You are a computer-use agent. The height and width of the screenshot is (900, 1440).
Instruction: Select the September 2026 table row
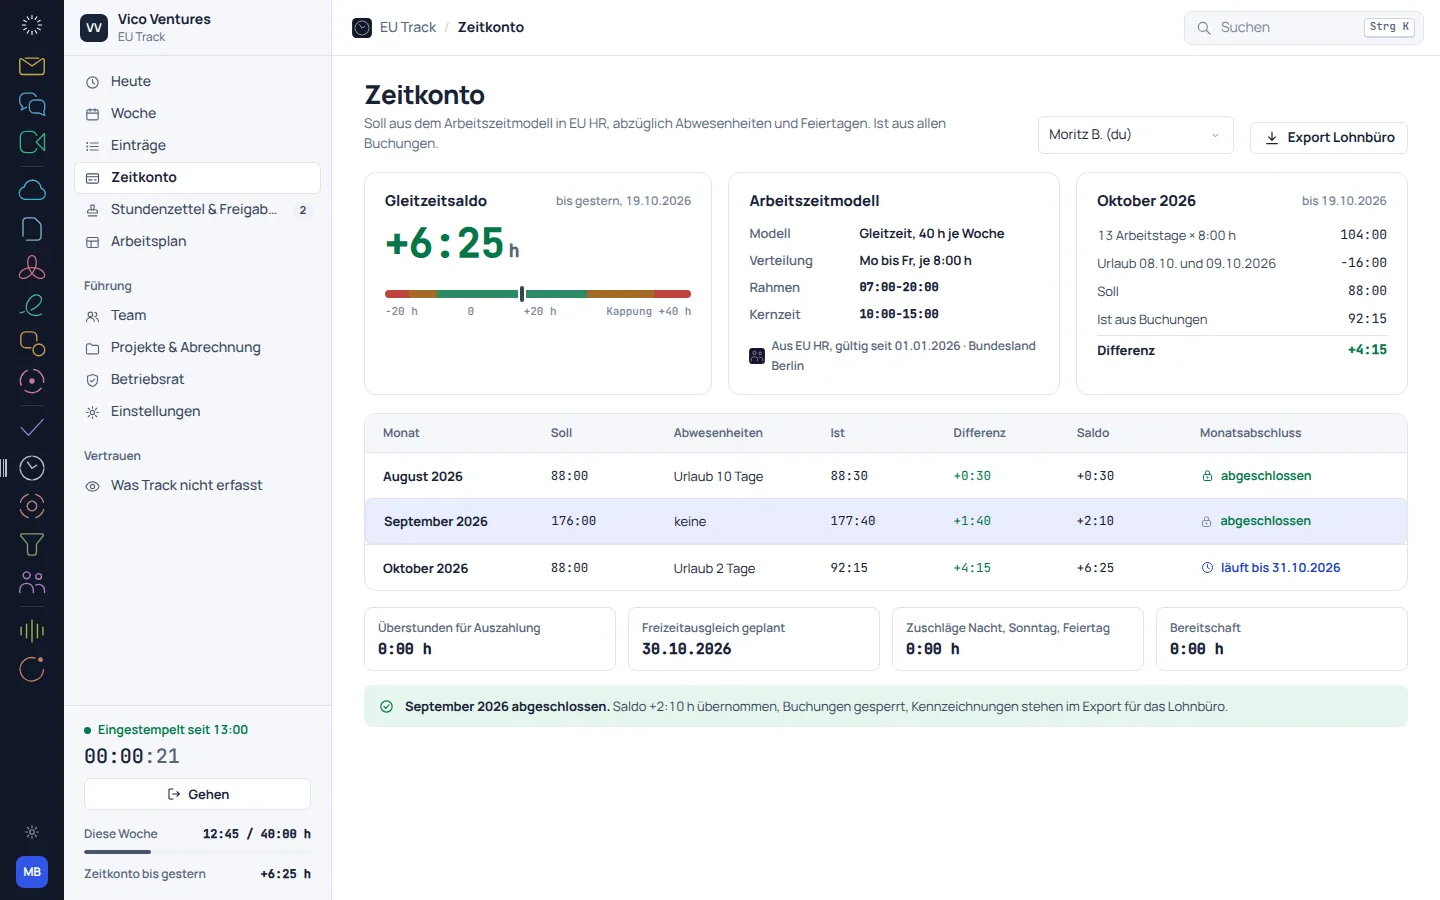(x=886, y=521)
